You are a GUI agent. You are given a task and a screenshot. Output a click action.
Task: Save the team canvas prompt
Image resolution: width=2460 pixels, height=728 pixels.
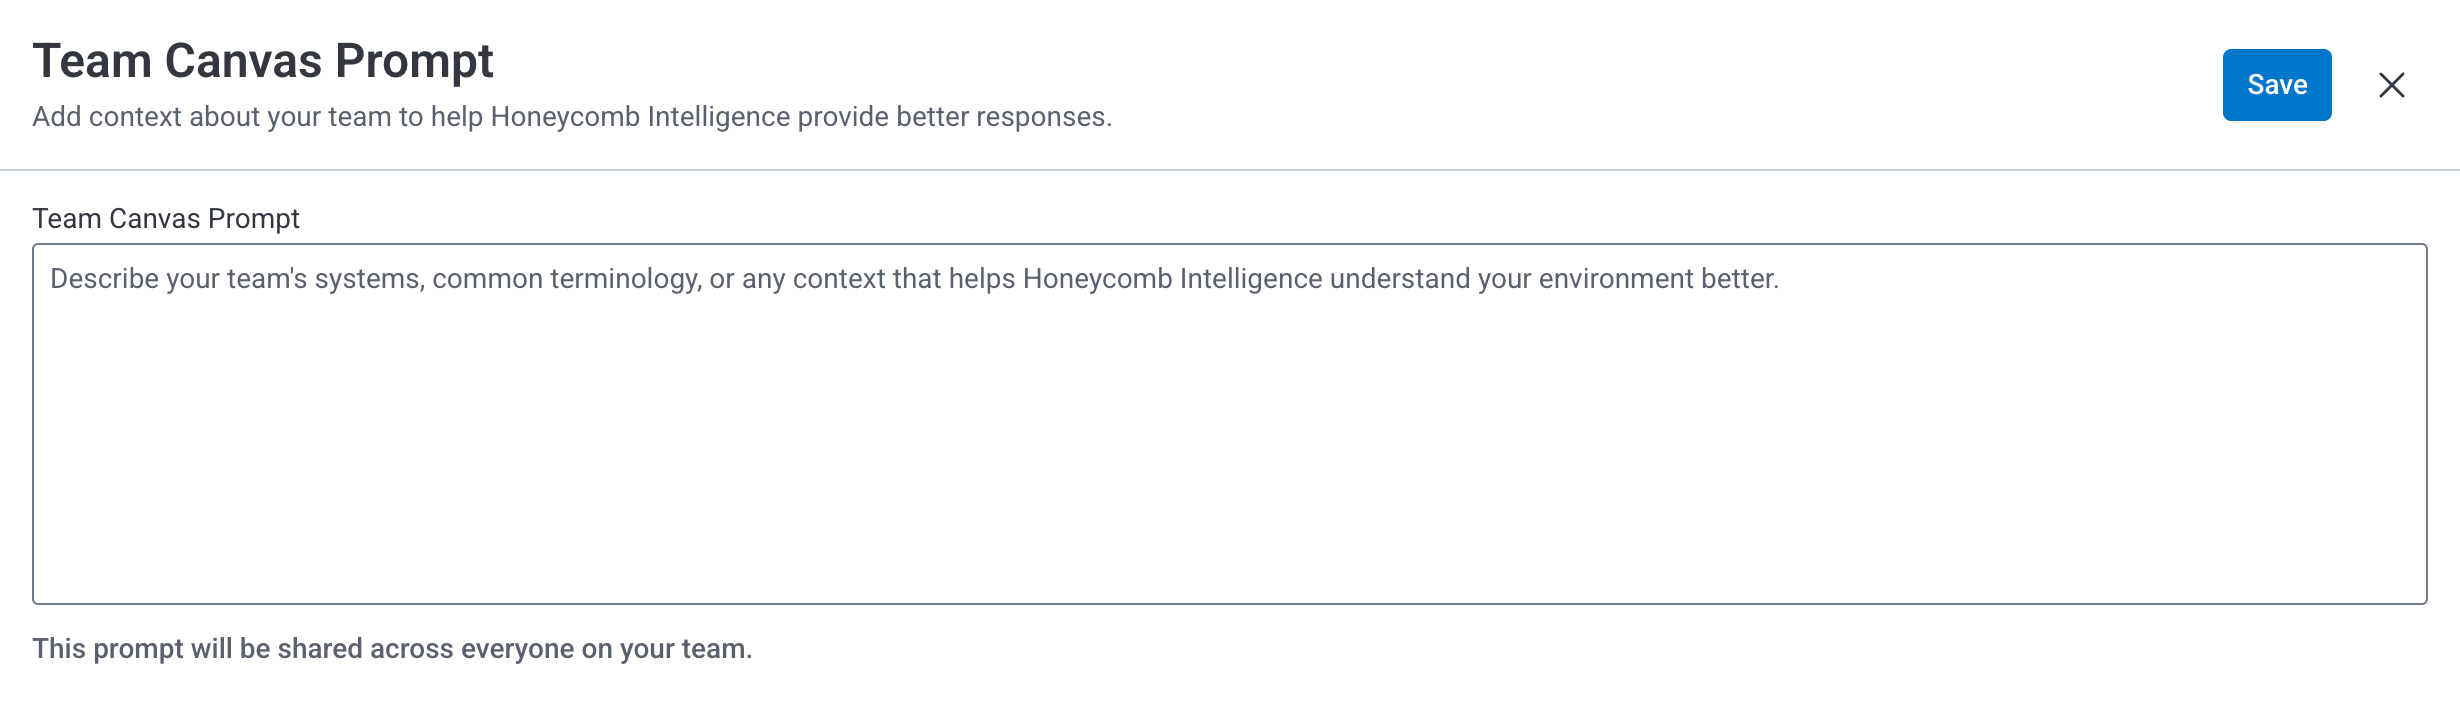(2276, 85)
